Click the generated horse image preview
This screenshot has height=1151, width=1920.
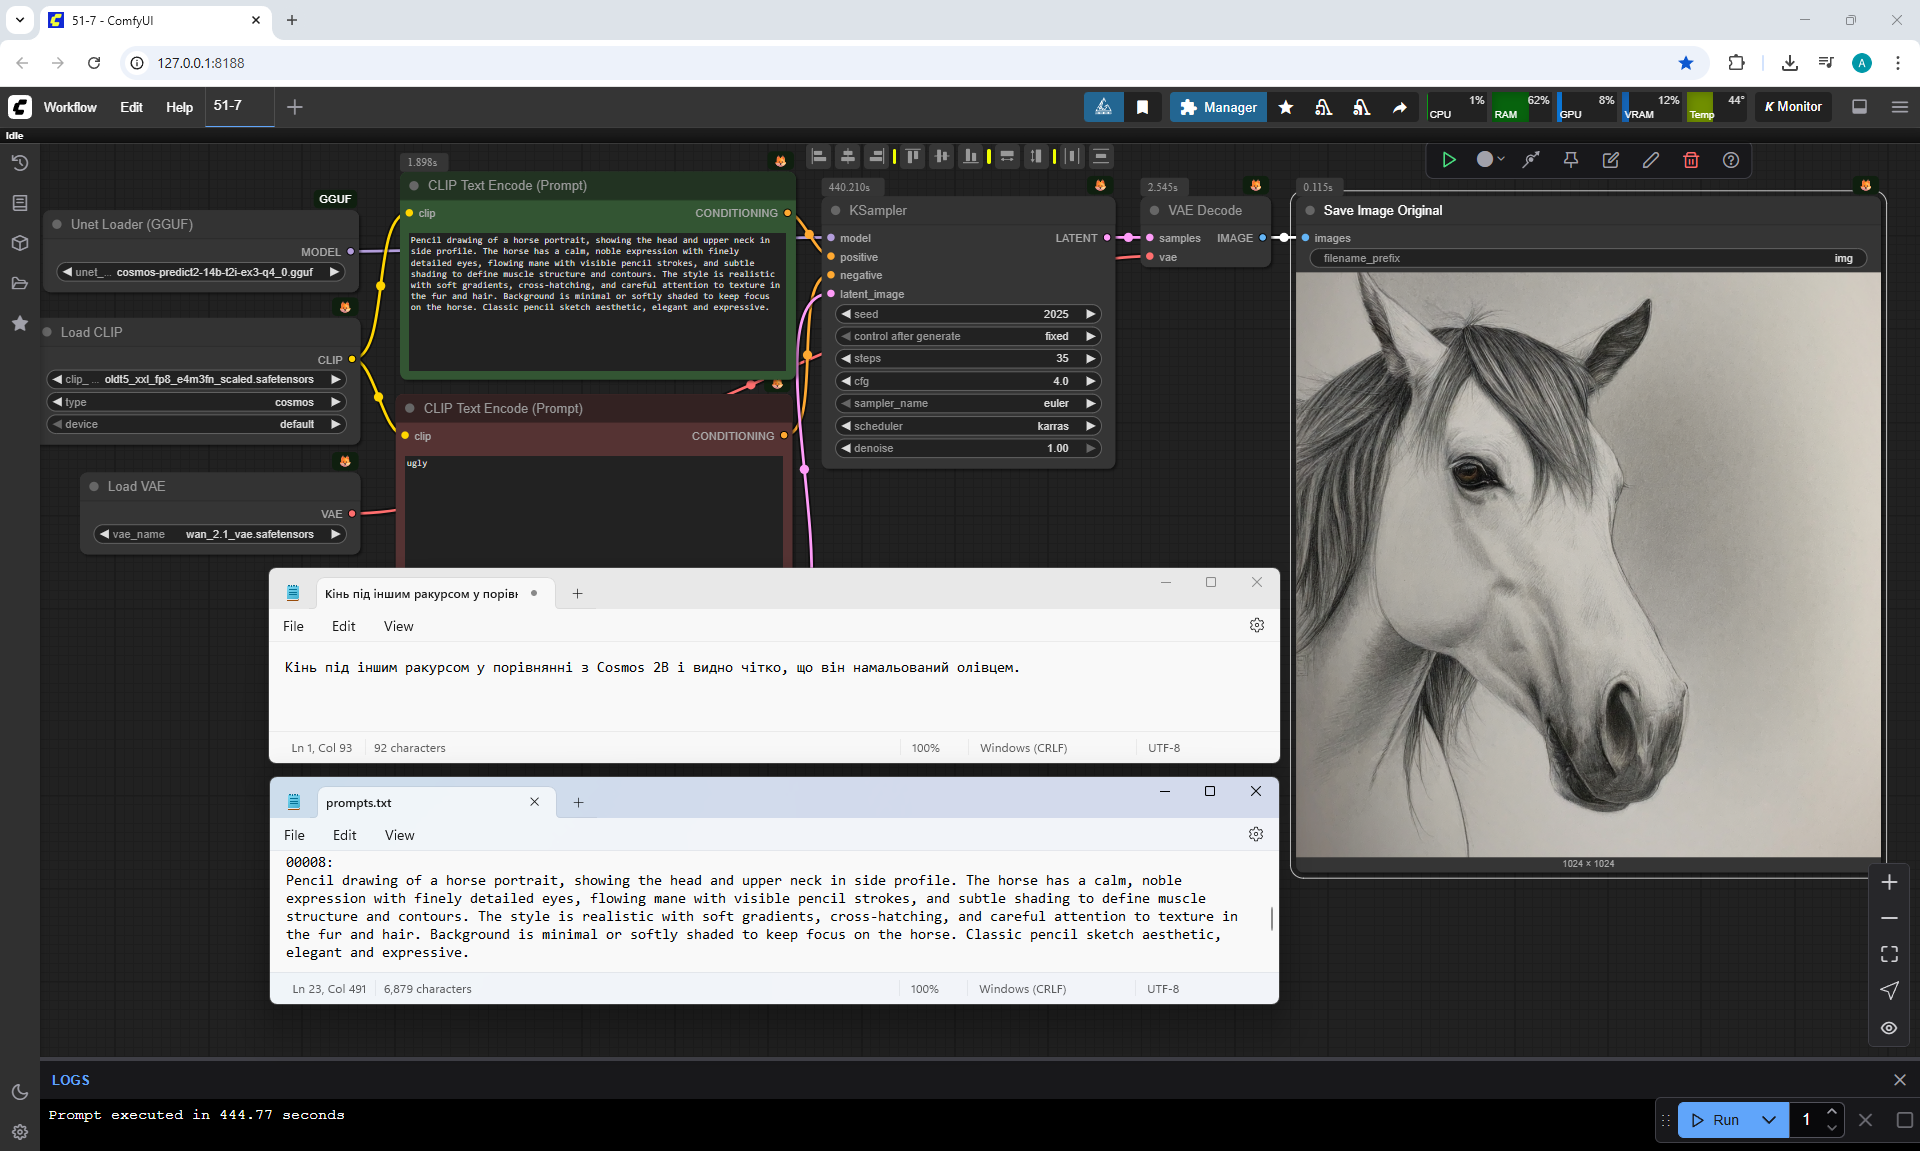(x=1587, y=565)
